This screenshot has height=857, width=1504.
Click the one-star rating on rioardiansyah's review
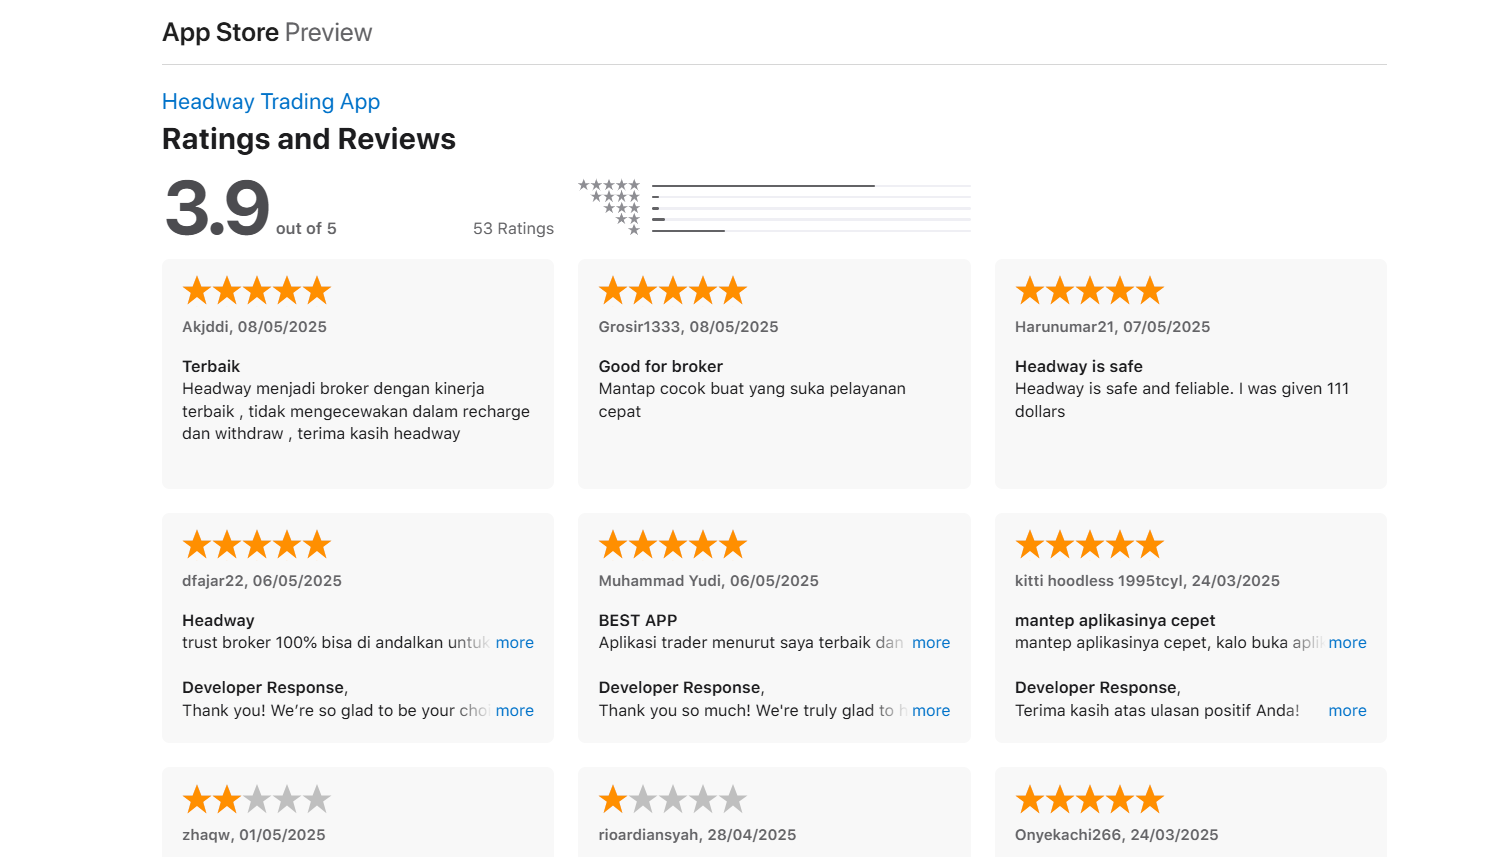pyautogui.click(x=673, y=800)
